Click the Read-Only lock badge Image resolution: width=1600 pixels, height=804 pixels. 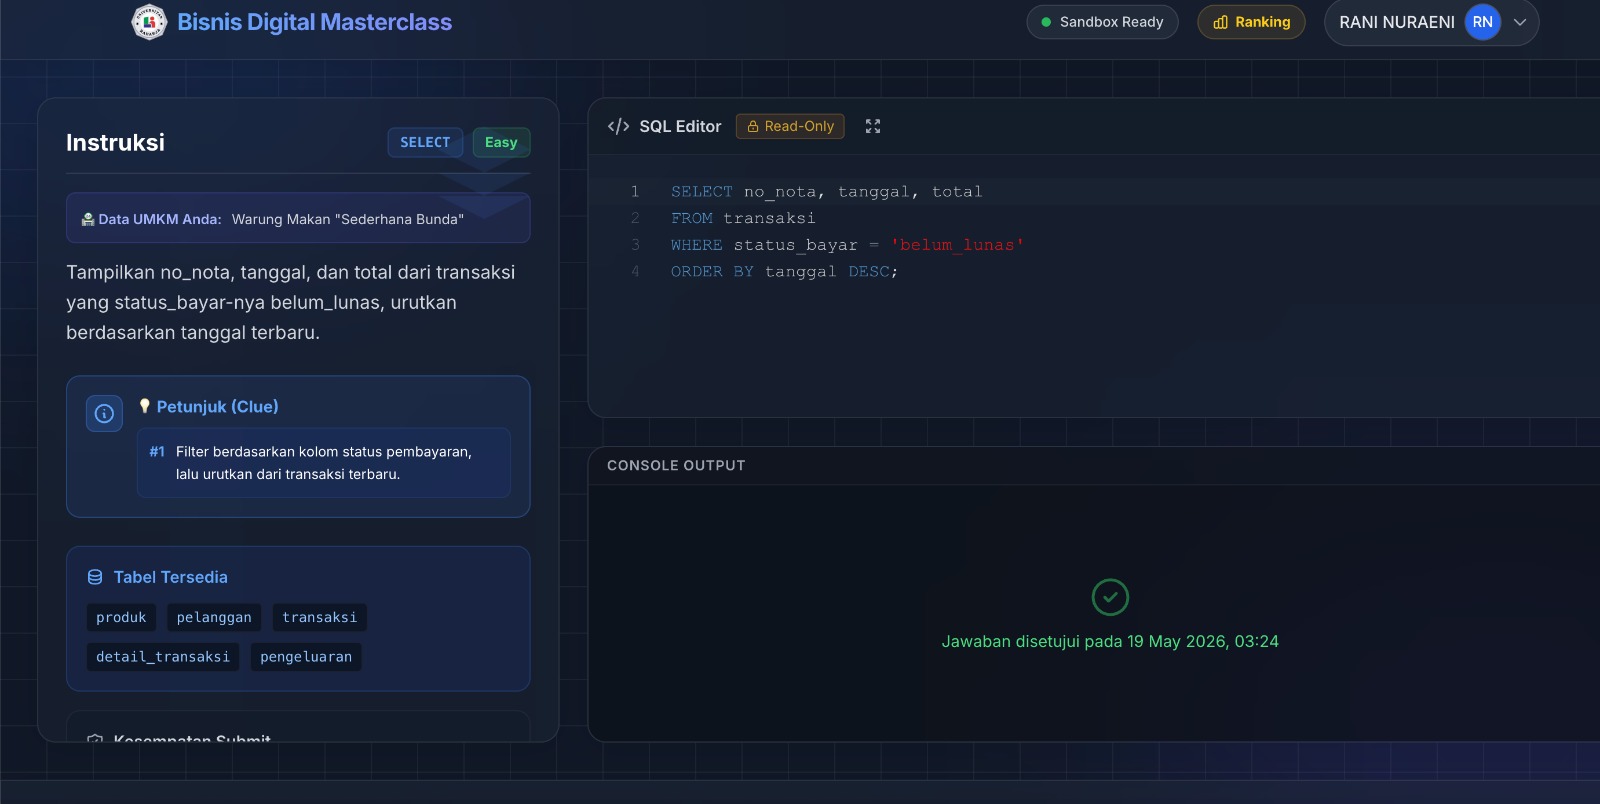coord(790,126)
